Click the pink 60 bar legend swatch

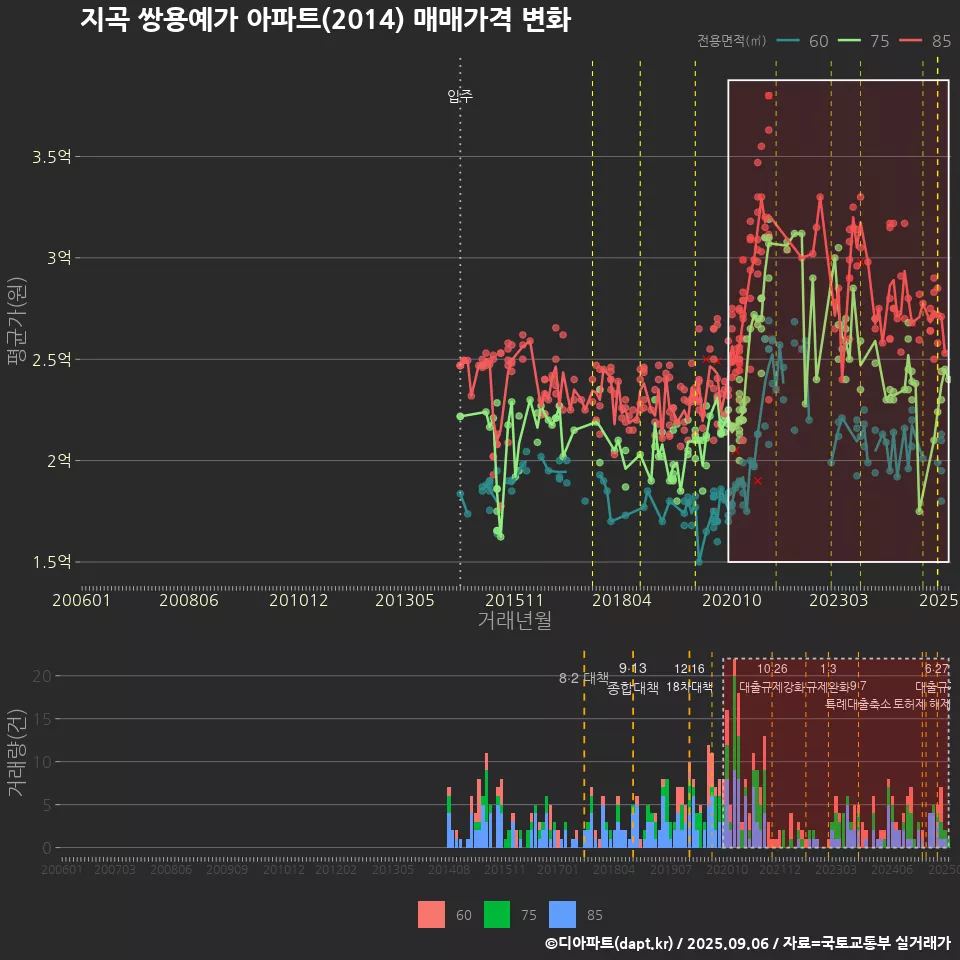point(431,915)
